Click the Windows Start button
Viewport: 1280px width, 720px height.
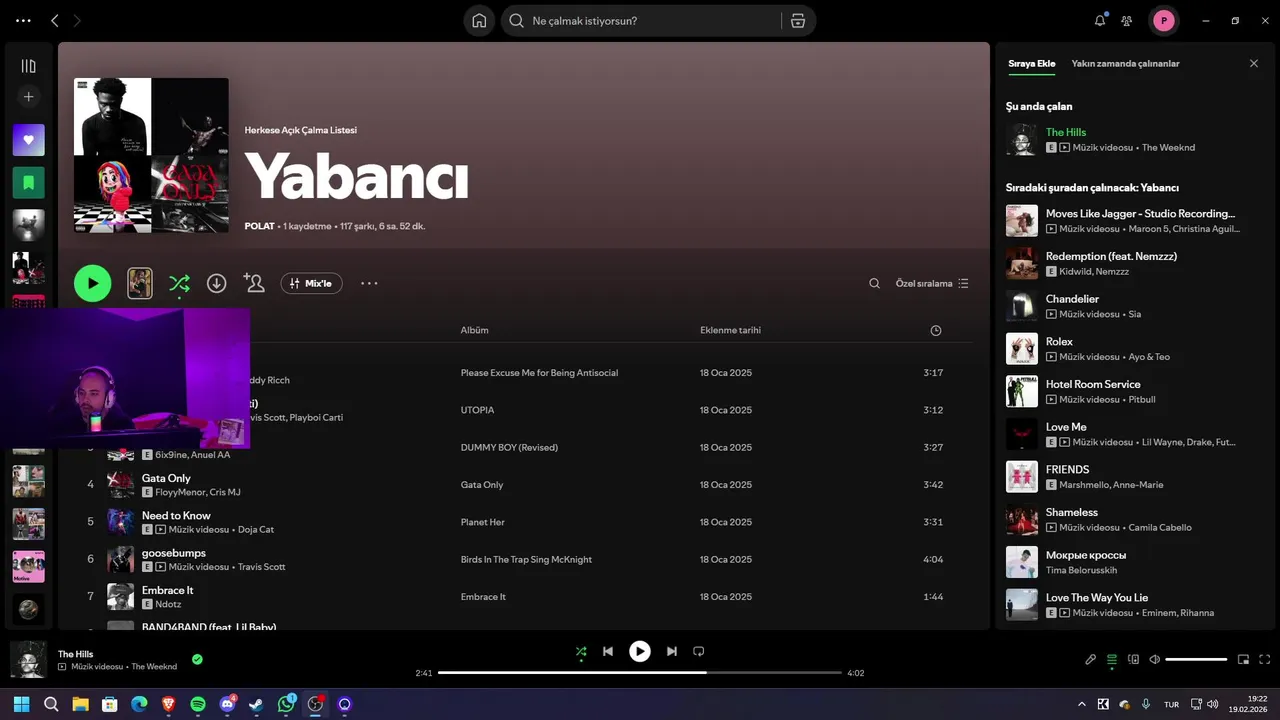pyautogui.click(x=21, y=704)
